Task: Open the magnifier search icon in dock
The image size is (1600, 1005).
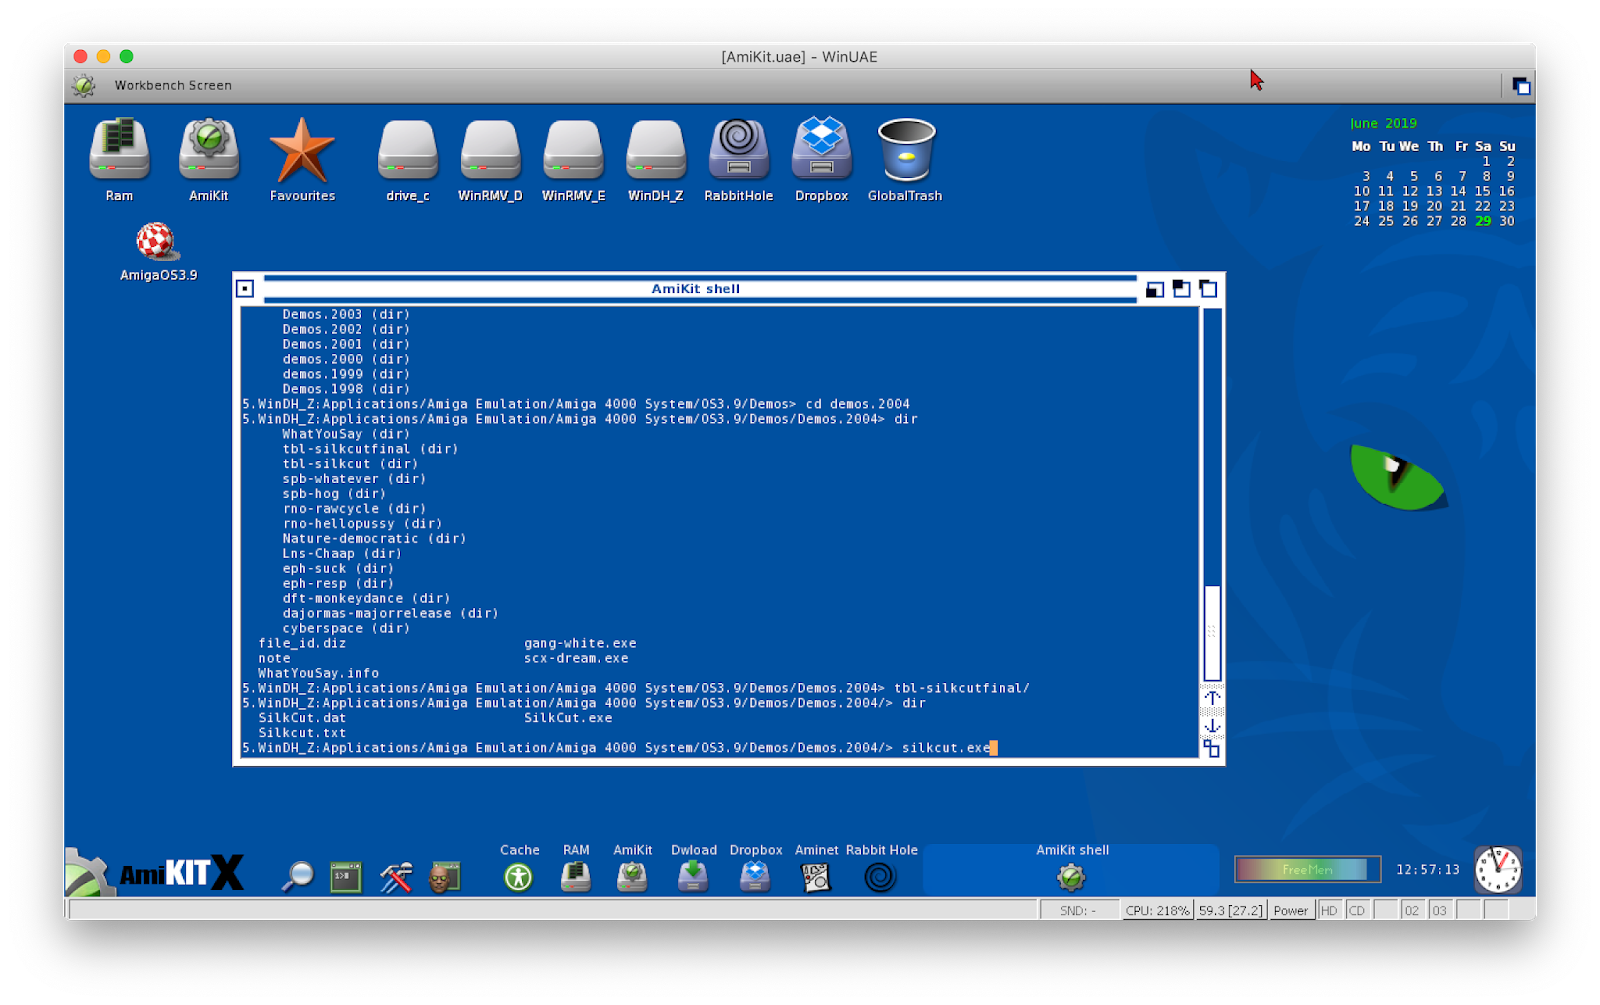Action: click(x=297, y=877)
